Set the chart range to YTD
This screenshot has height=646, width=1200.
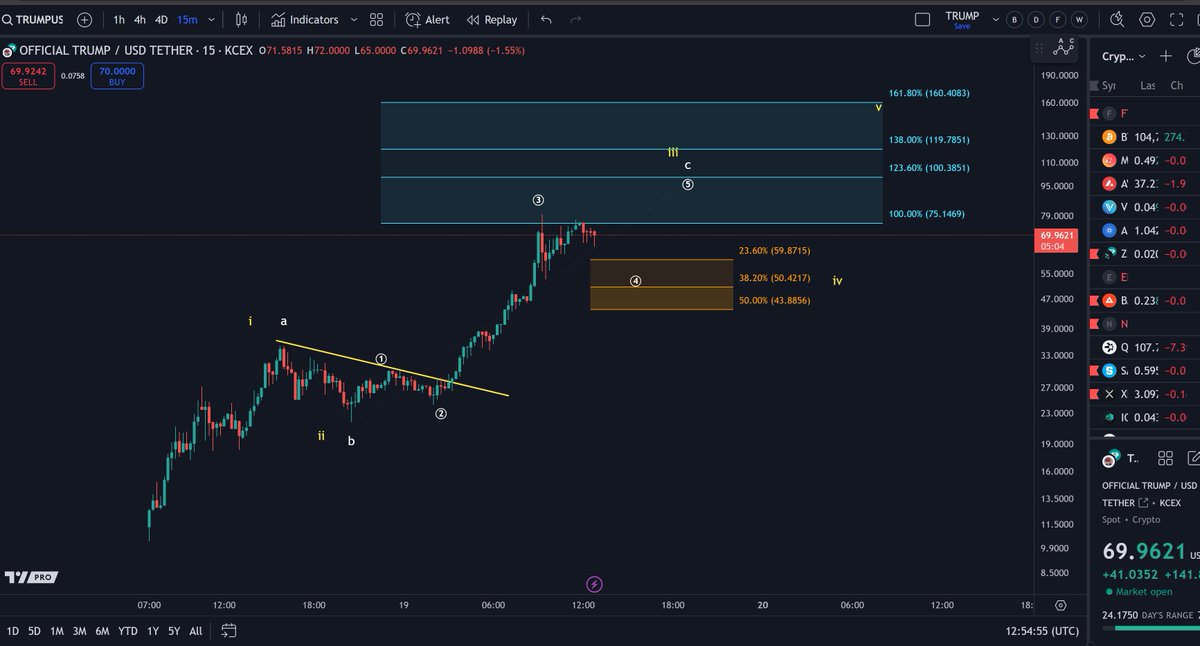[x=128, y=631]
